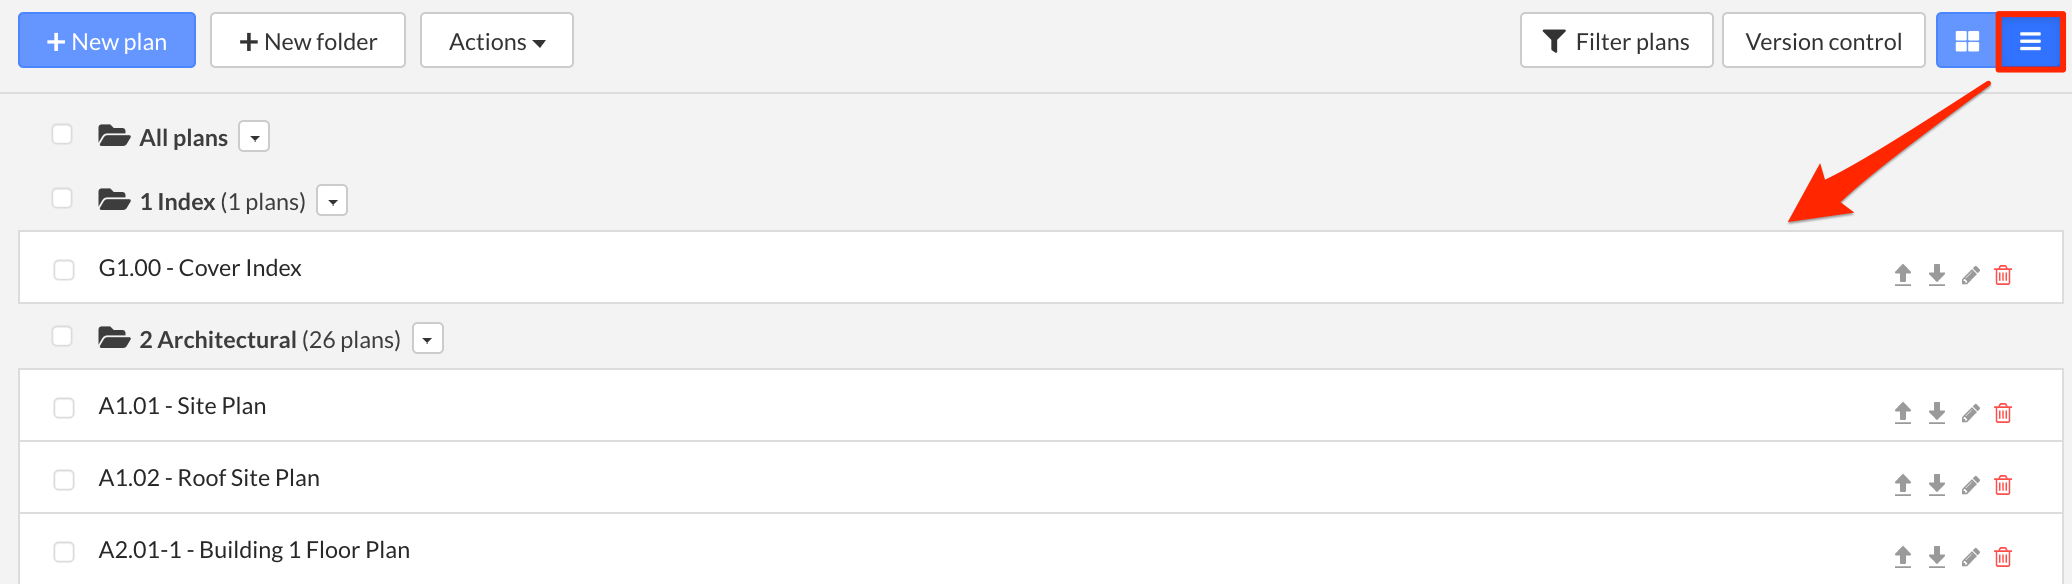This screenshot has width=2072, height=584.
Task: Upload new version of G1.00 Cover Index
Action: 1903,275
